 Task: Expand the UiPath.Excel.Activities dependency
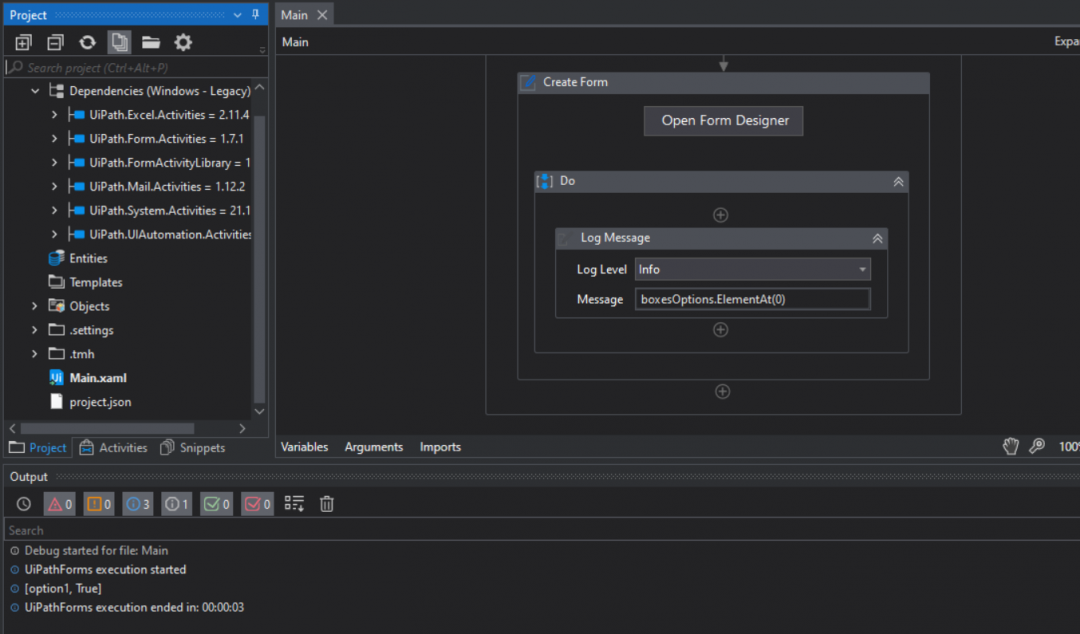pos(56,114)
